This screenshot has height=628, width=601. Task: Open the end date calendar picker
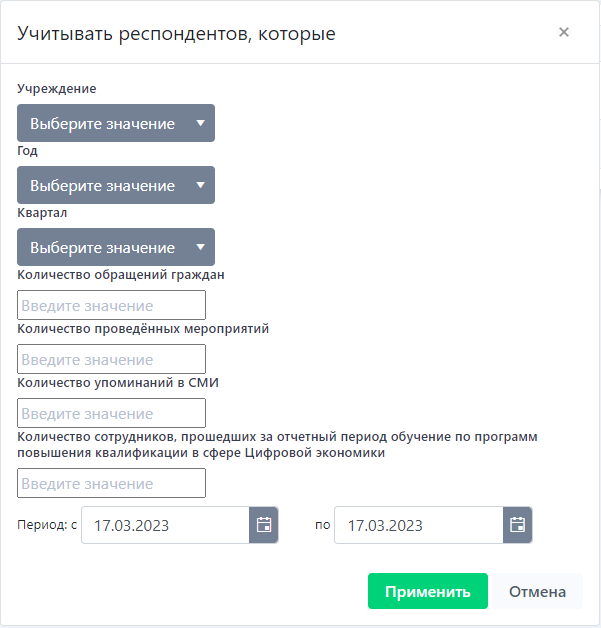[x=517, y=525]
